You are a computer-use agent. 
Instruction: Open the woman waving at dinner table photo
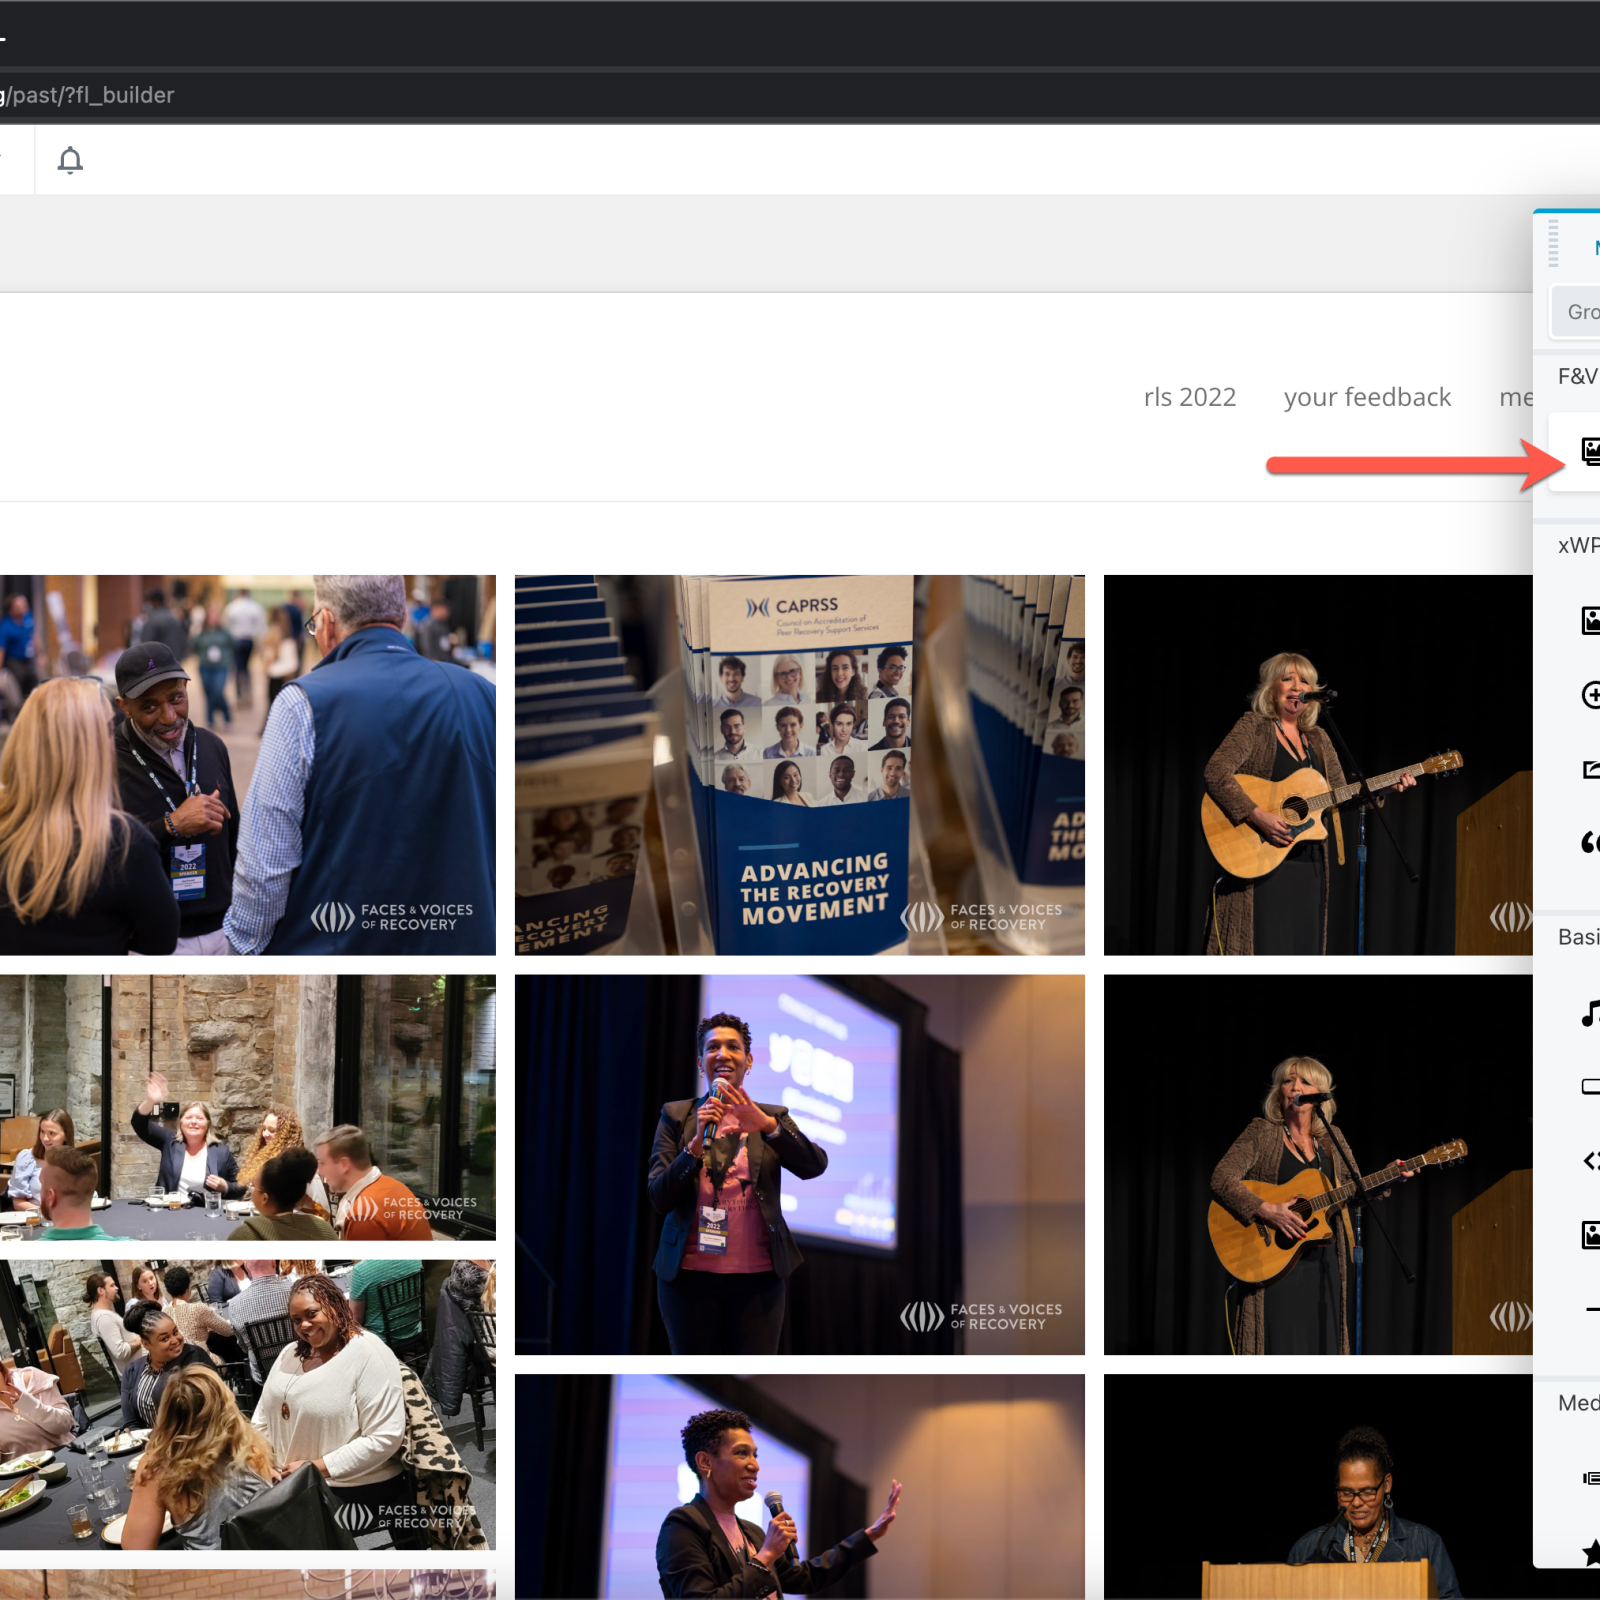(247, 1107)
